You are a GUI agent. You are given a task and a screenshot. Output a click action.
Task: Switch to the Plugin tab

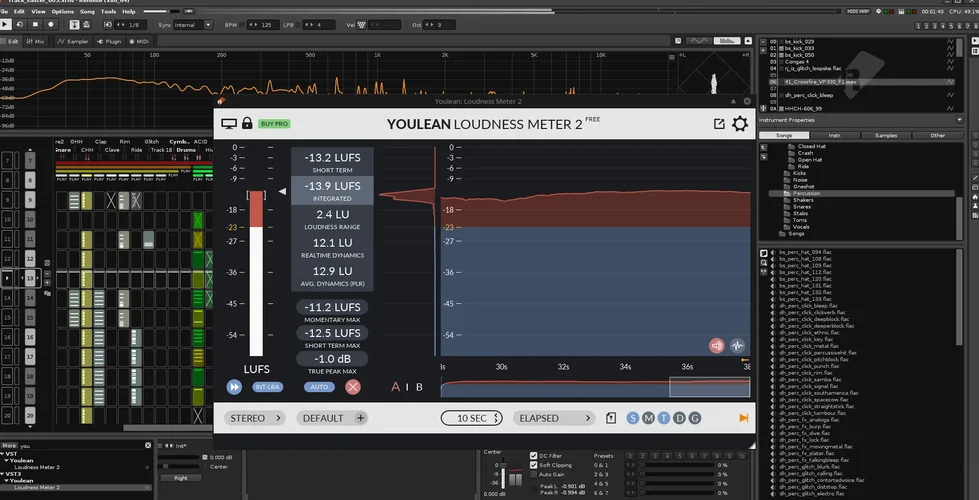109,41
